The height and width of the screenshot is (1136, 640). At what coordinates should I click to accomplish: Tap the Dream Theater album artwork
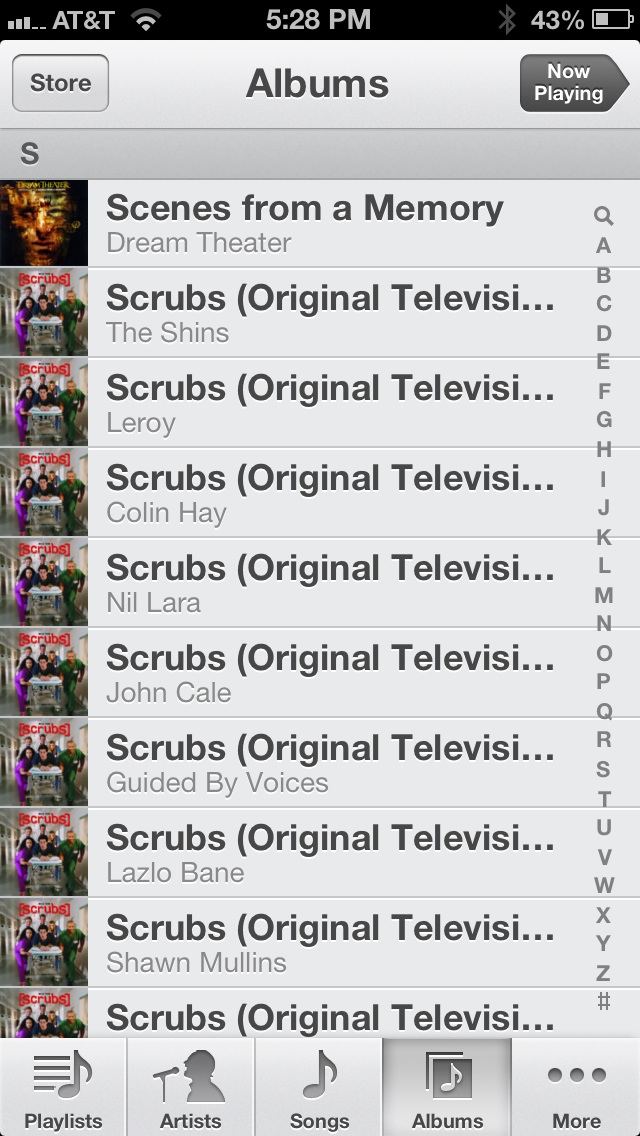coord(43,223)
